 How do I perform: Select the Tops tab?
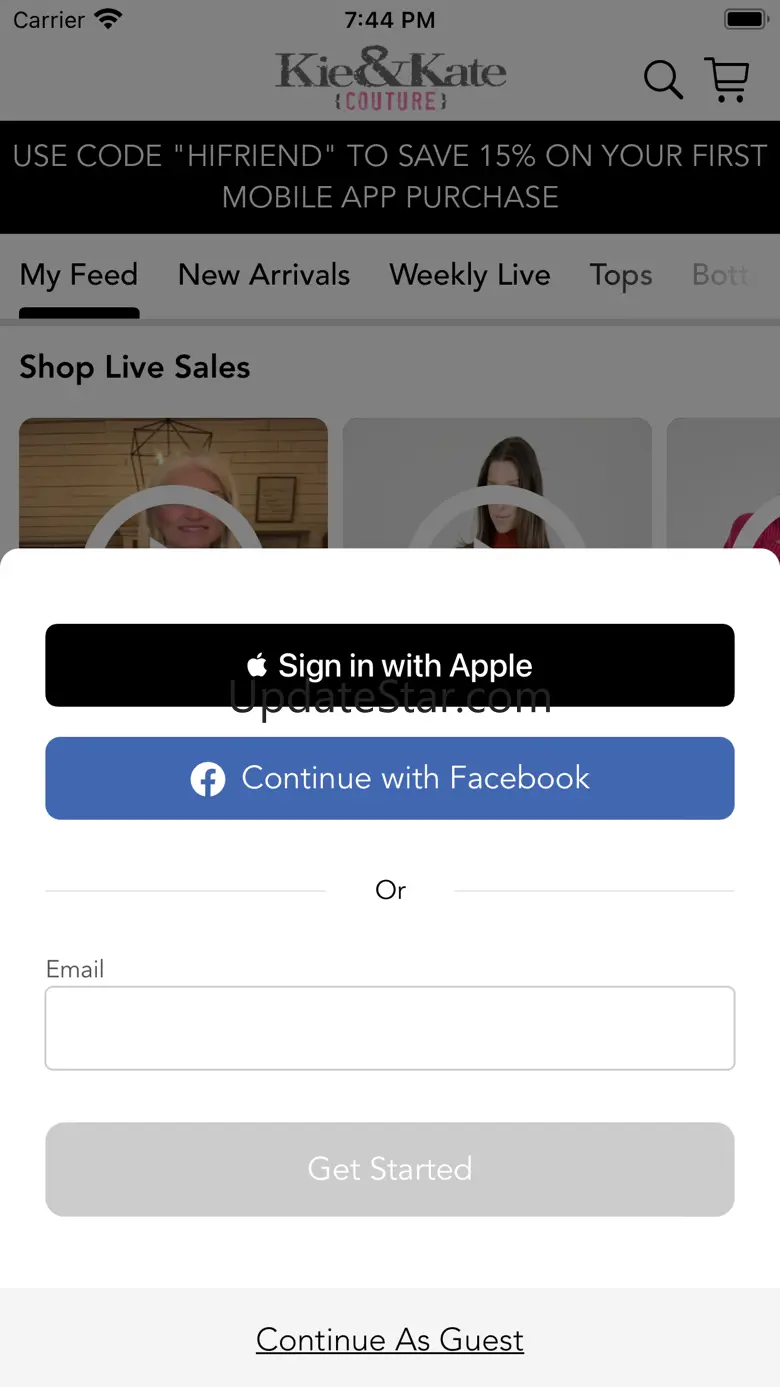click(621, 275)
